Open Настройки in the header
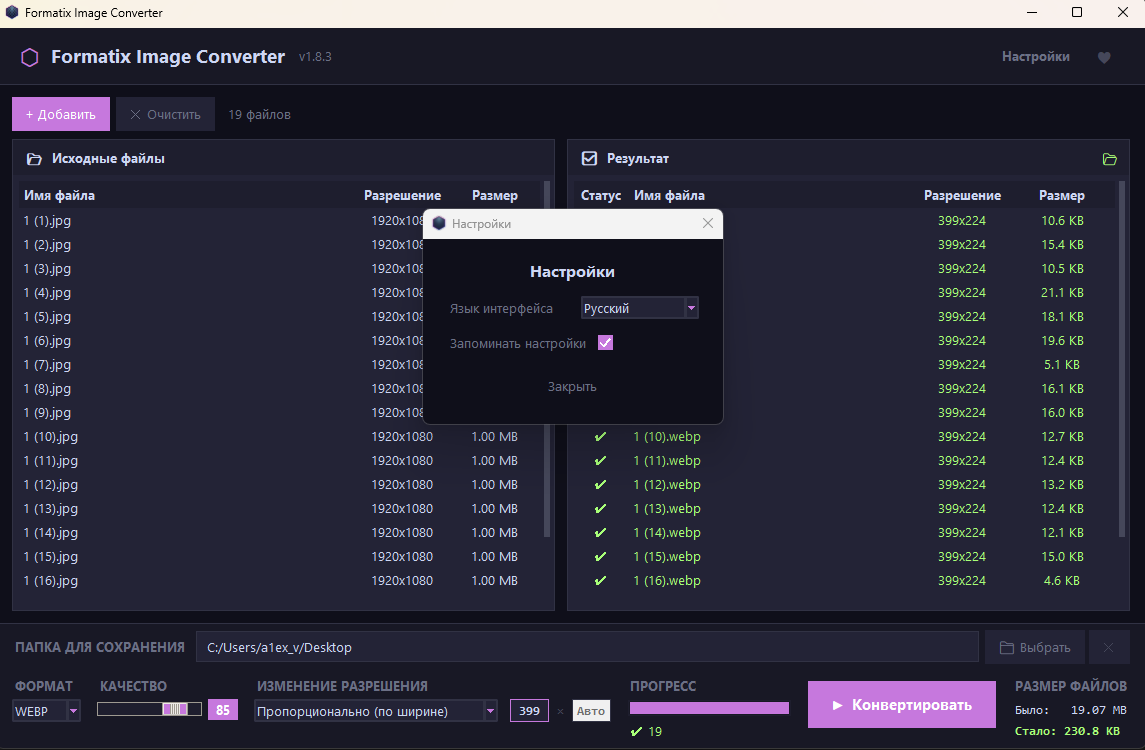The height and width of the screenshot is (750, 1145). click(x=1035, y=57)
